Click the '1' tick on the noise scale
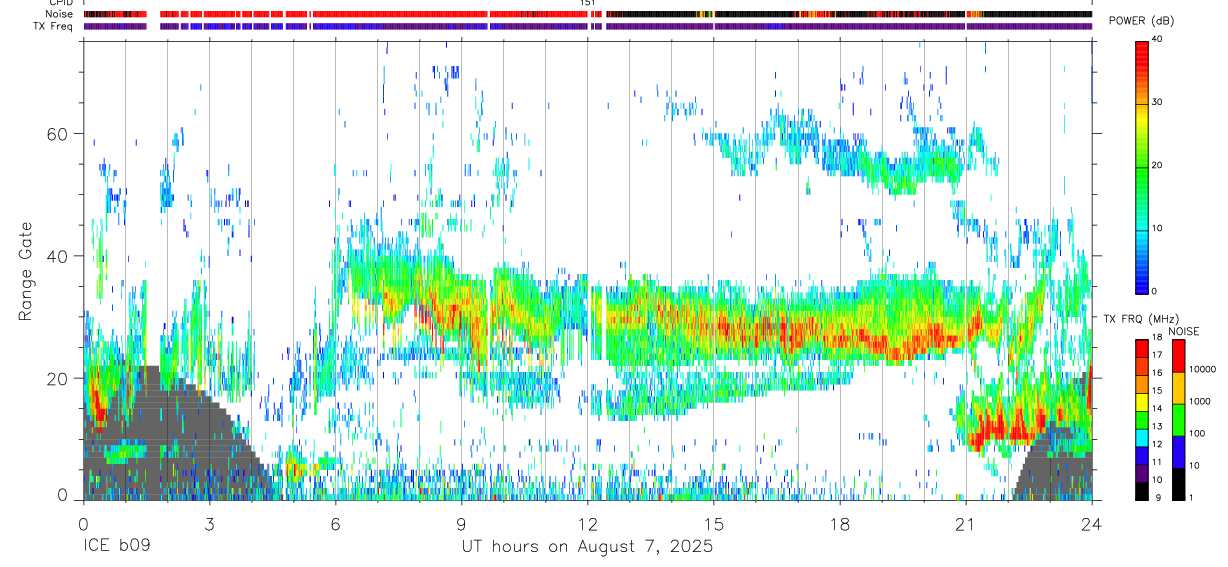The image size is (1228, 567). 1191,498
